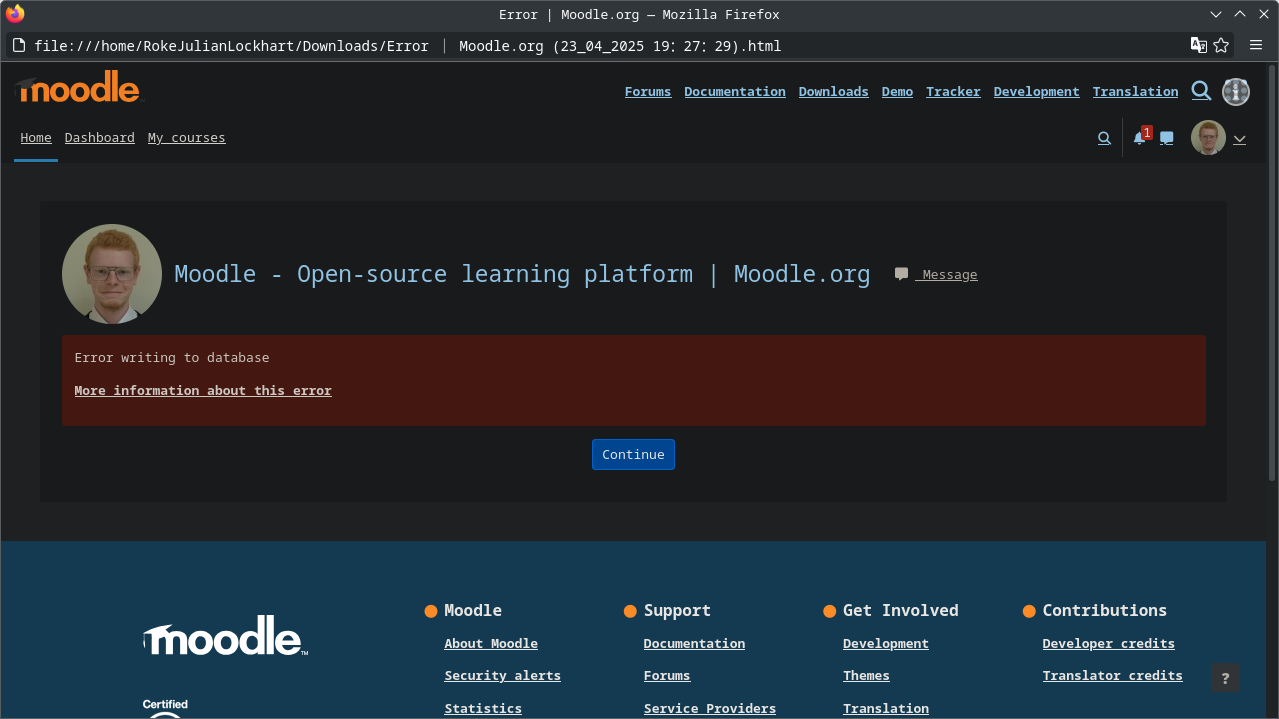The width and height of the screenshot is (1279, 719).
Task: Open Forums under the Support footer heading
Action: 667,676
